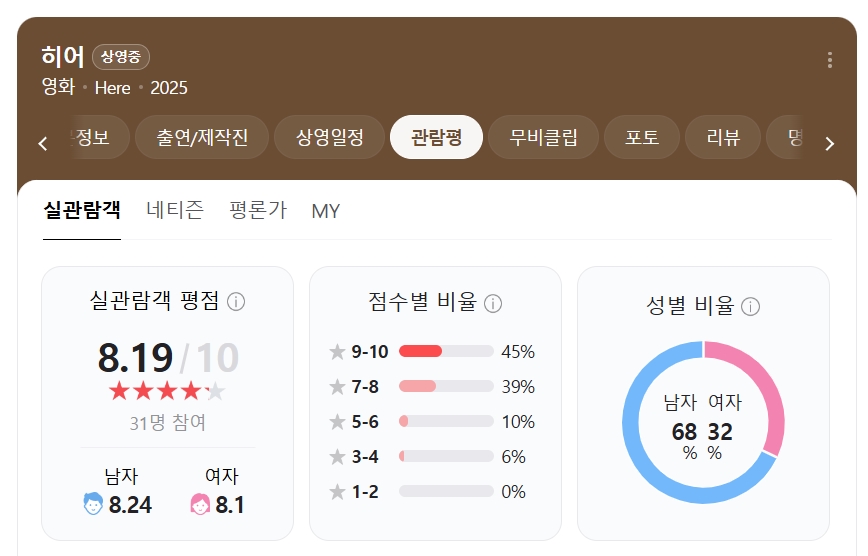The image size is (868, 556).
Task: Show more tabs with right chevron arrow
Action: pos(829,143)
